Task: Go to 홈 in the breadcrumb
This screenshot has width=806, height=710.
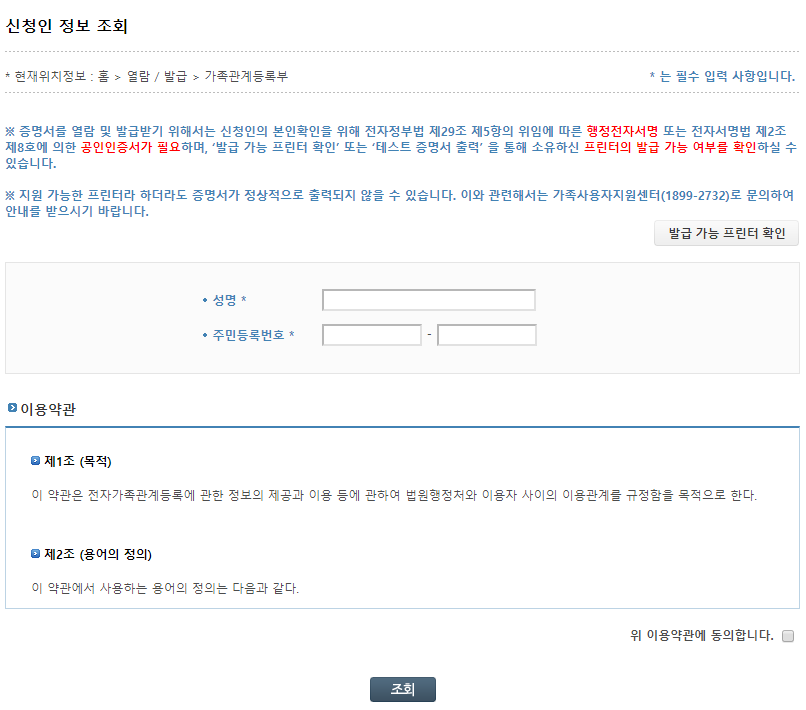Action: click(x=103, y=76)
